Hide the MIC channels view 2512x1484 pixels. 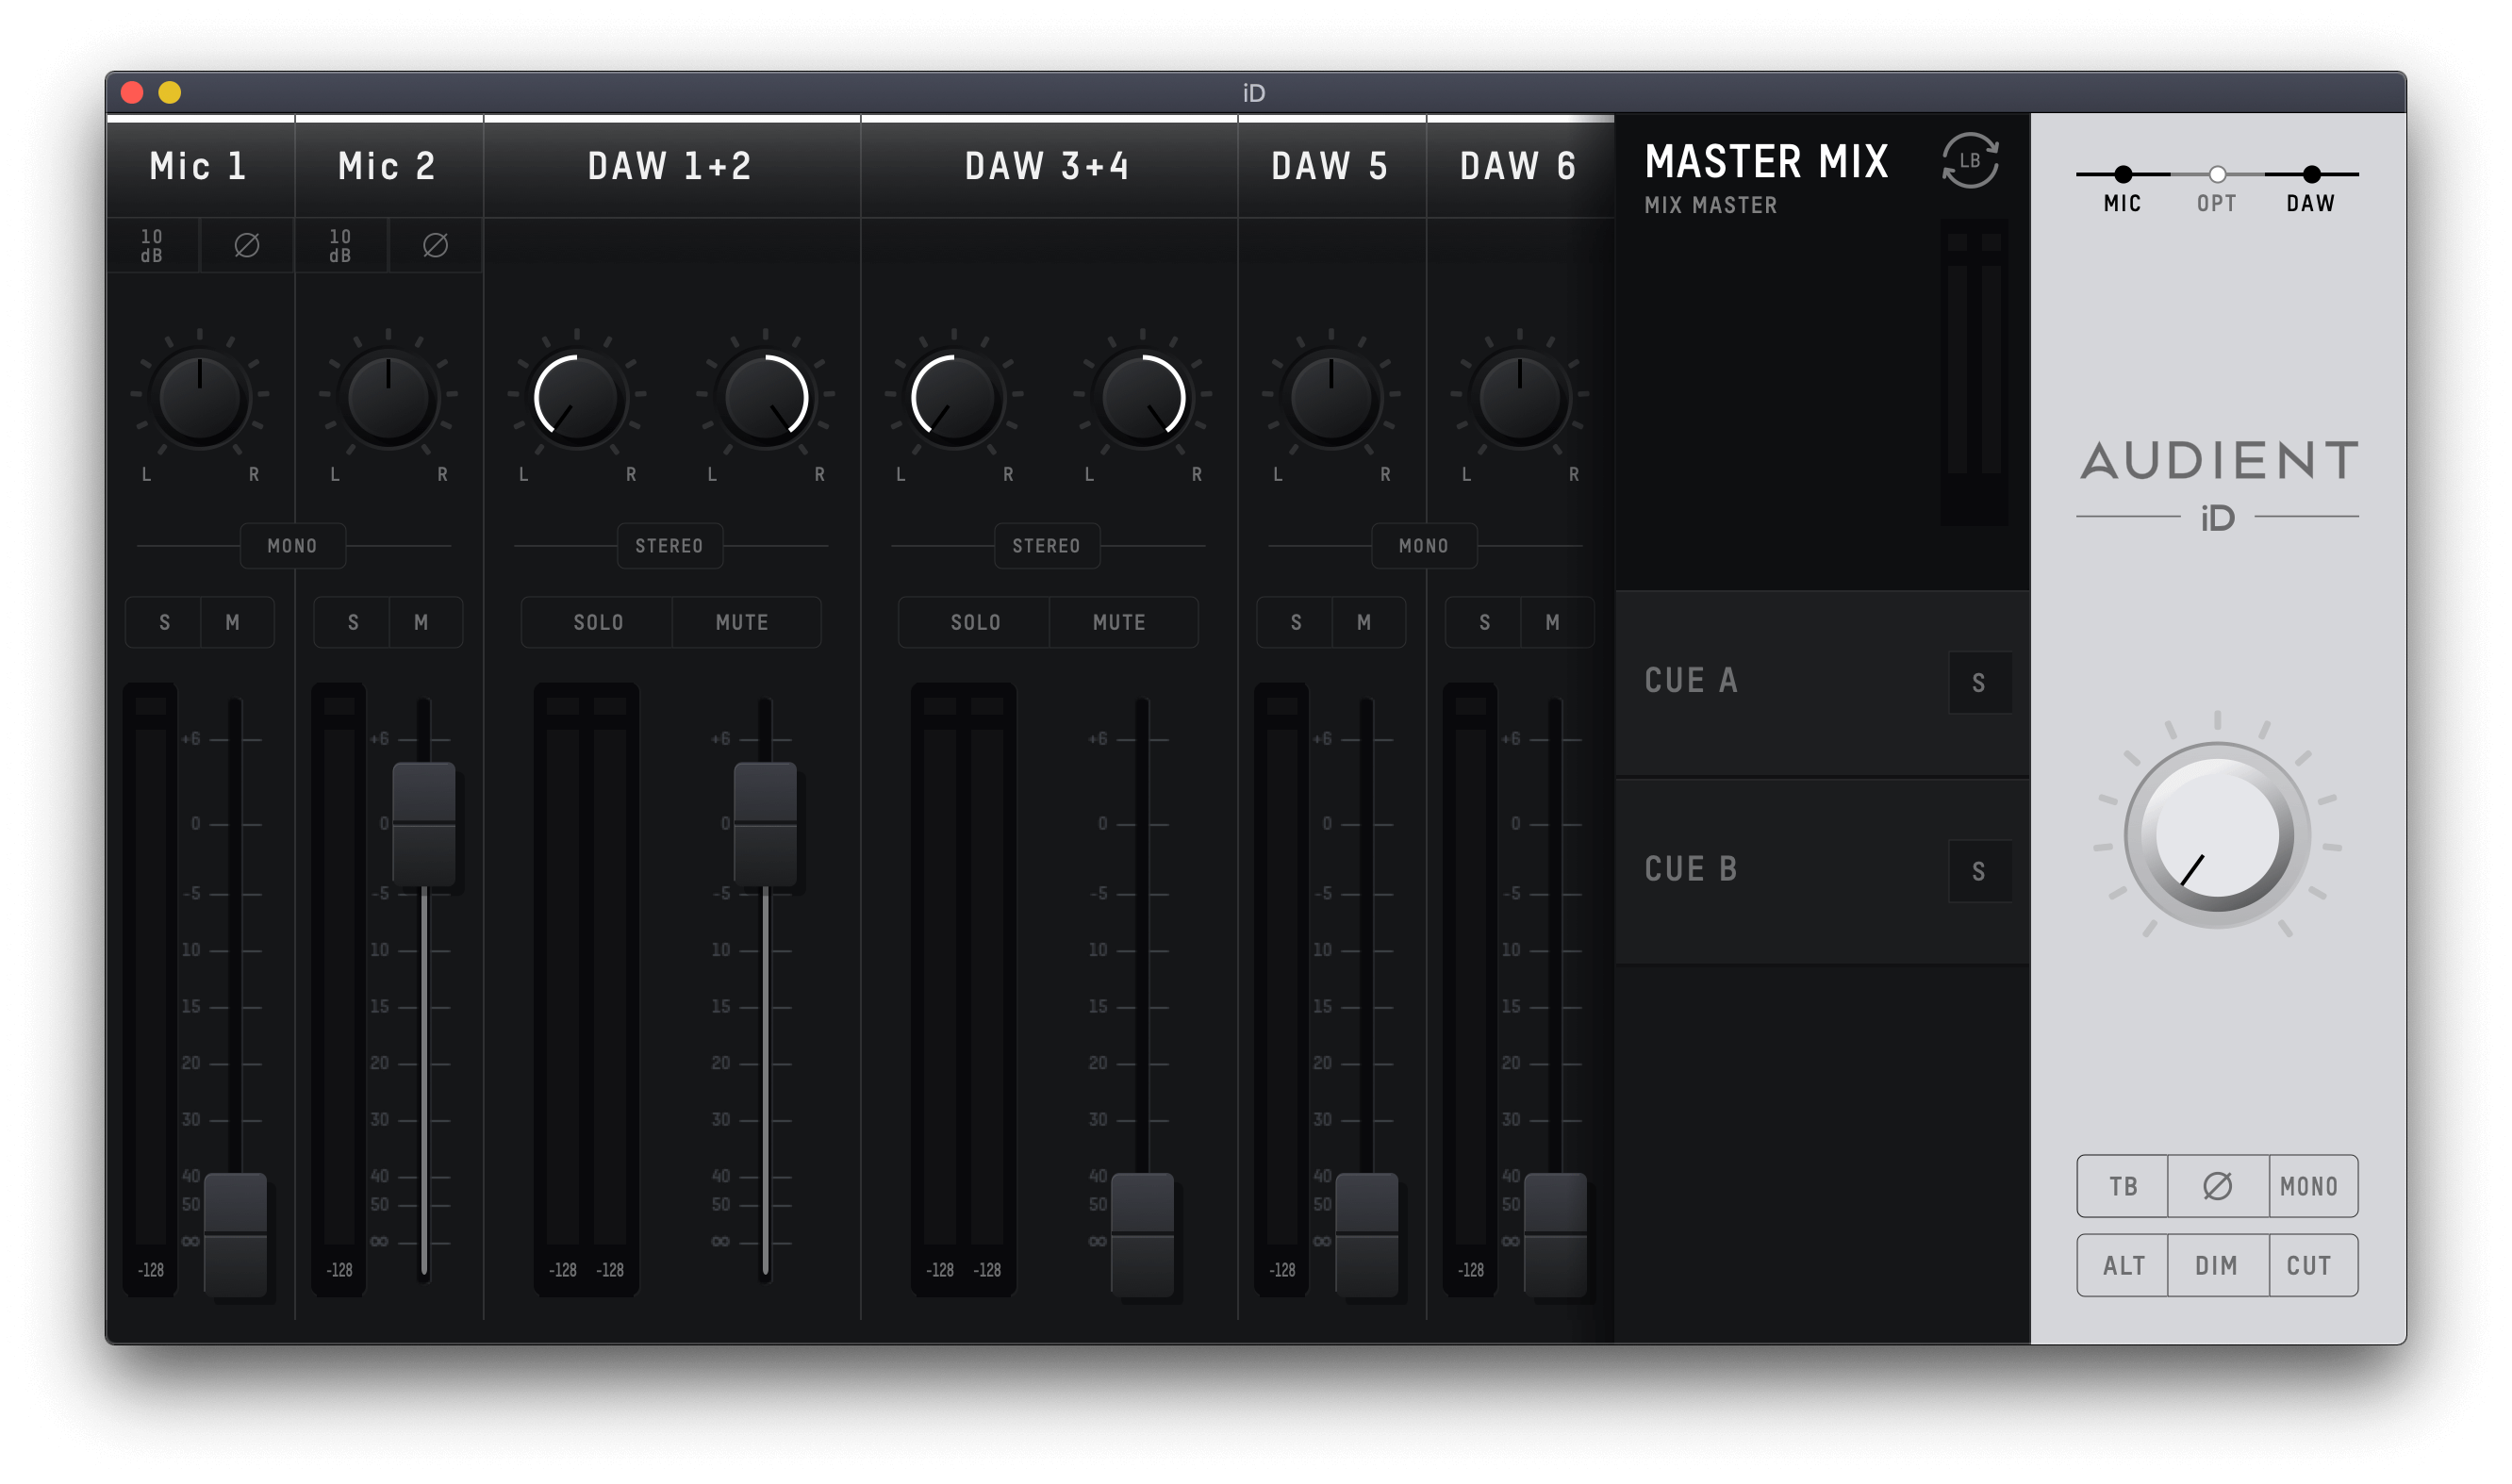coord(2122,175)
